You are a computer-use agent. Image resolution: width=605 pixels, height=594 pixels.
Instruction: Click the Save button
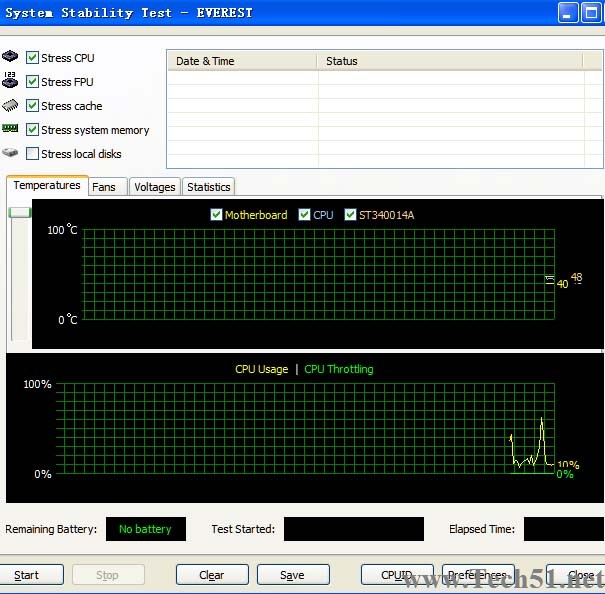click(x=292, y=575)
